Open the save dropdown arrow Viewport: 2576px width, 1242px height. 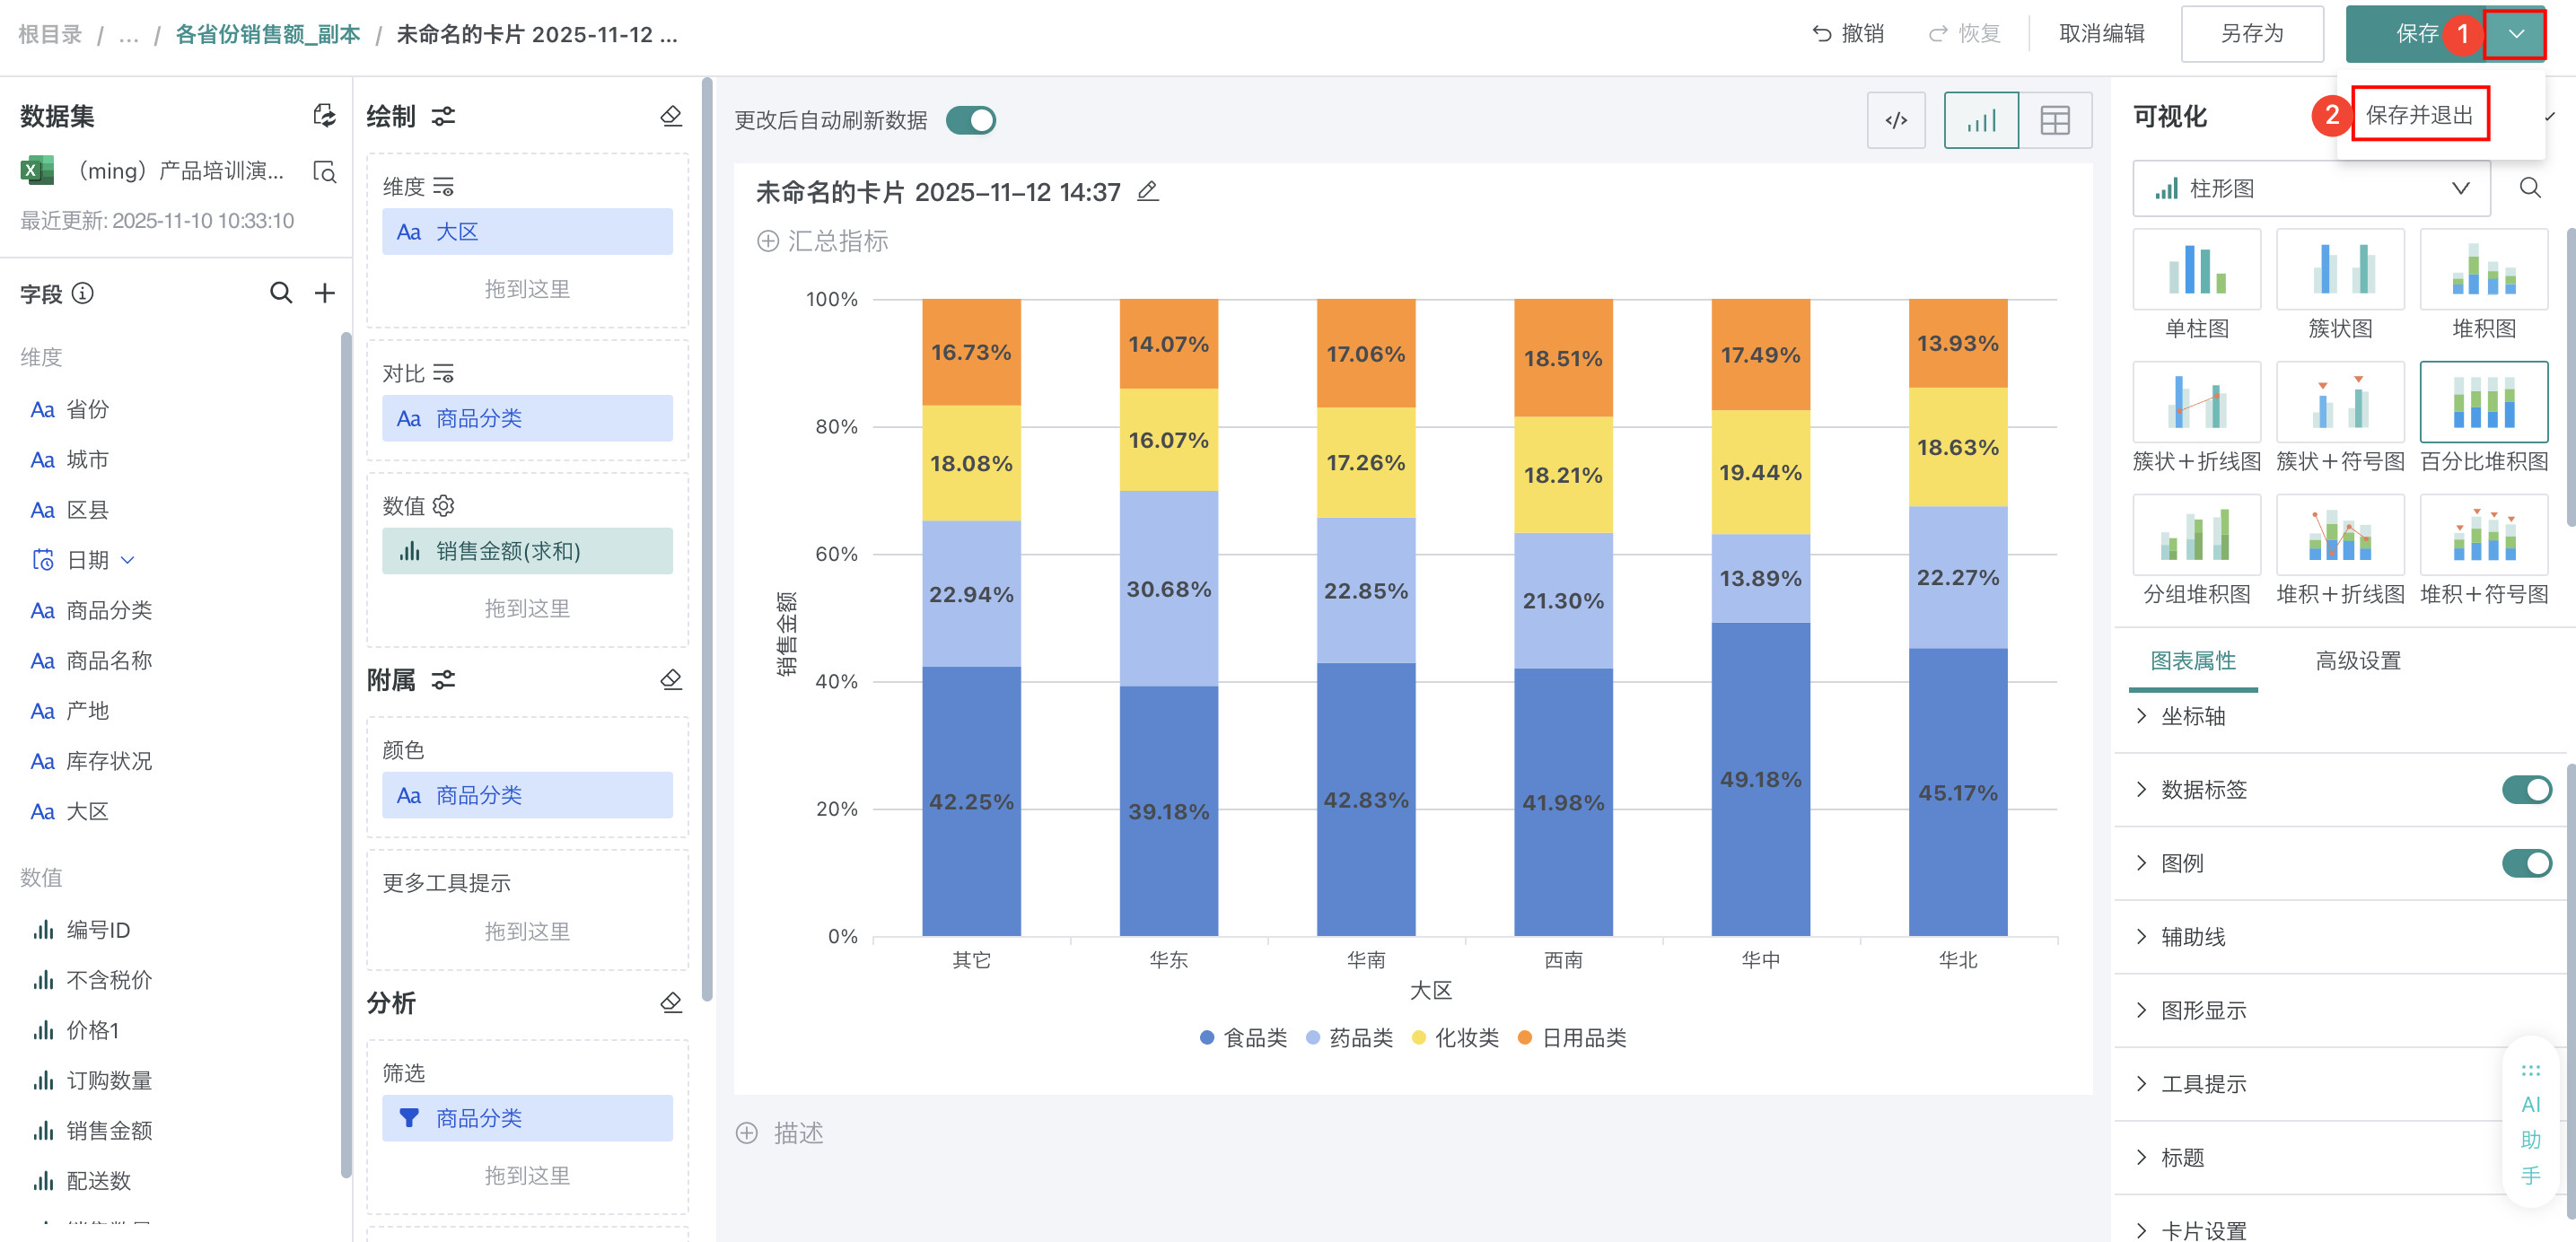point(2515,34)
